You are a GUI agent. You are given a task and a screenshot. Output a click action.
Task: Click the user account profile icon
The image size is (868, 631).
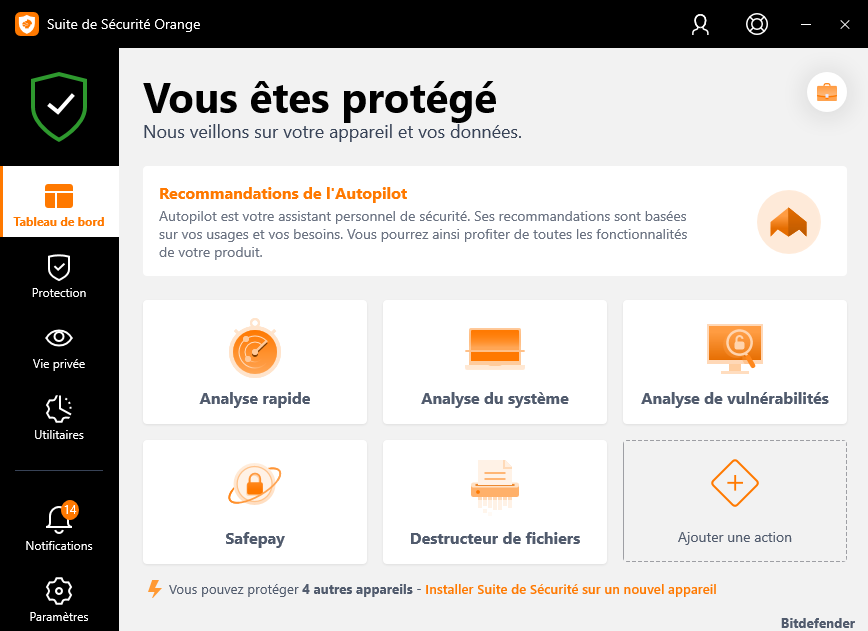pyautogui.click(x=700, y=24)
